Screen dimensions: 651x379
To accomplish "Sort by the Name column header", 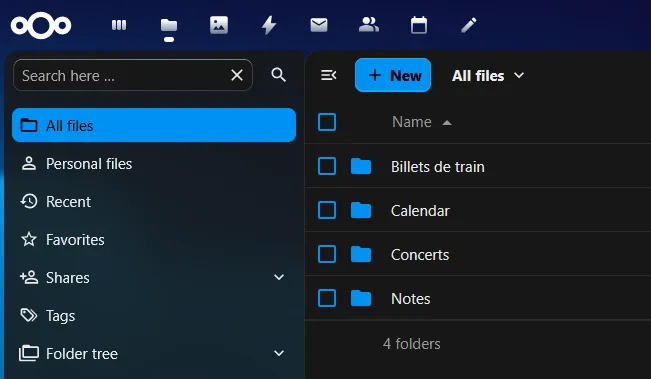I will [412, 122].
